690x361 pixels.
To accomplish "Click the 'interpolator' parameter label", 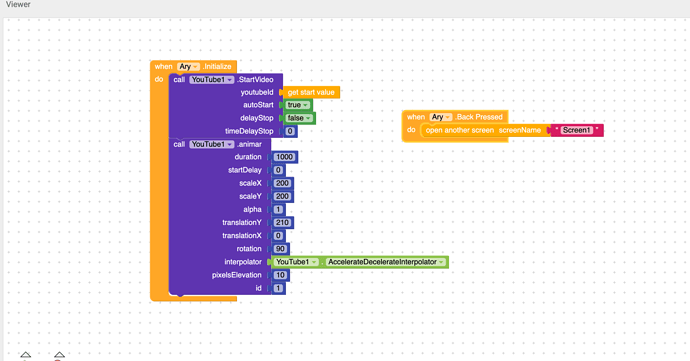I will click(243, 262).
